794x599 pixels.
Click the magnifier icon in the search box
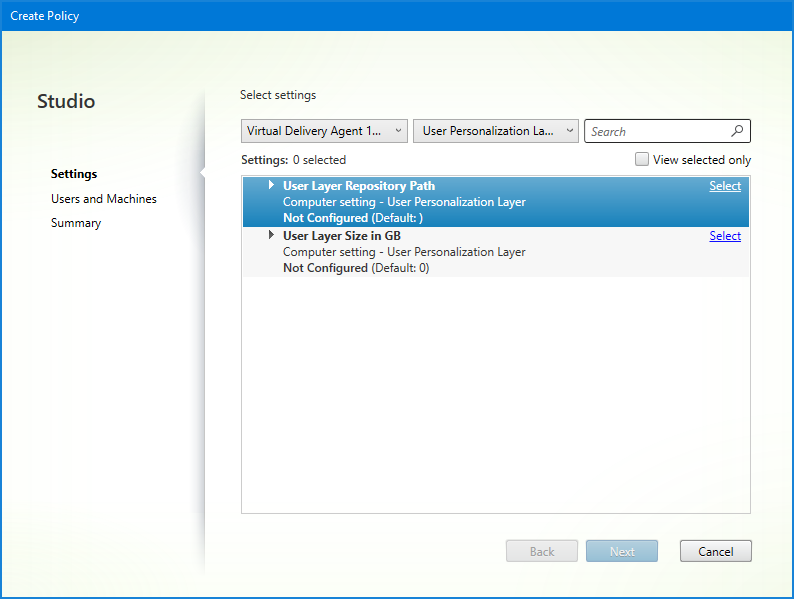click(x=737, y=131)
